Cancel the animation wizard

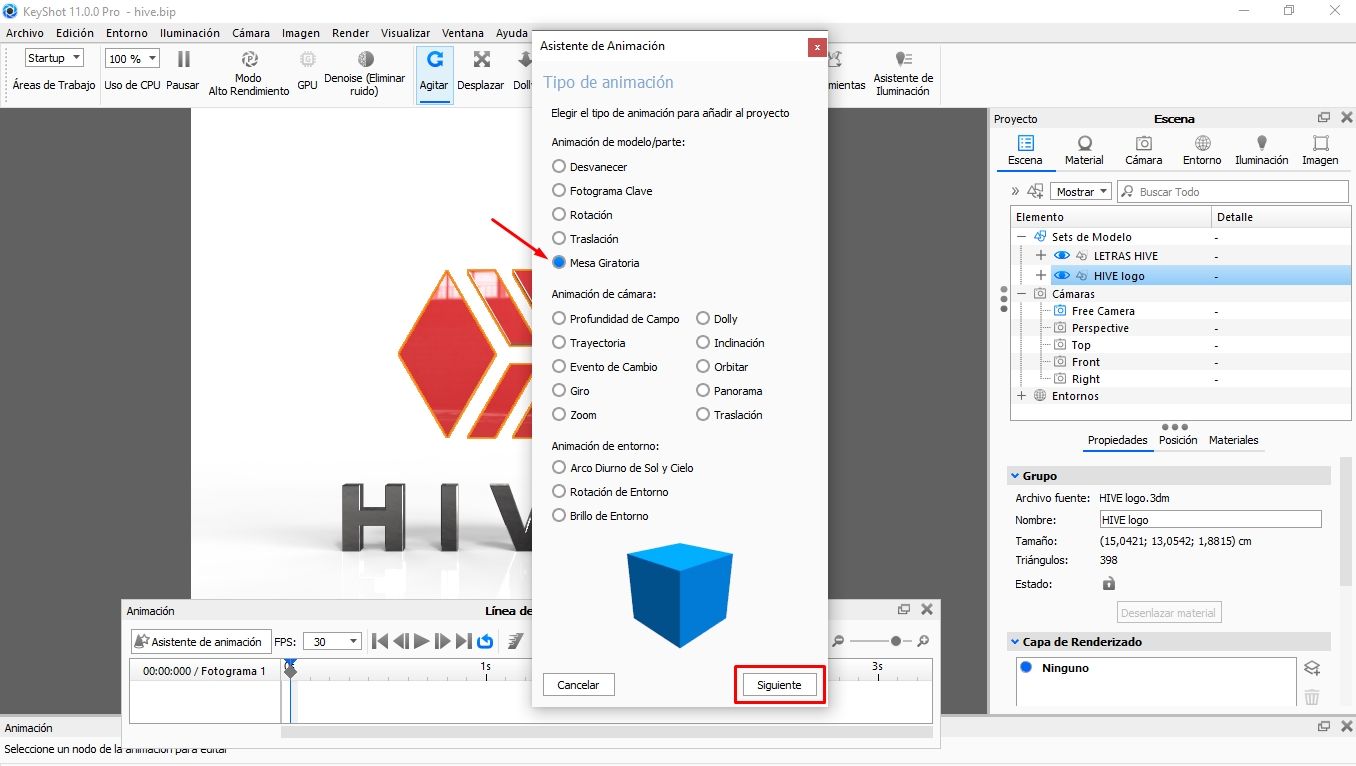click(578, 685)
